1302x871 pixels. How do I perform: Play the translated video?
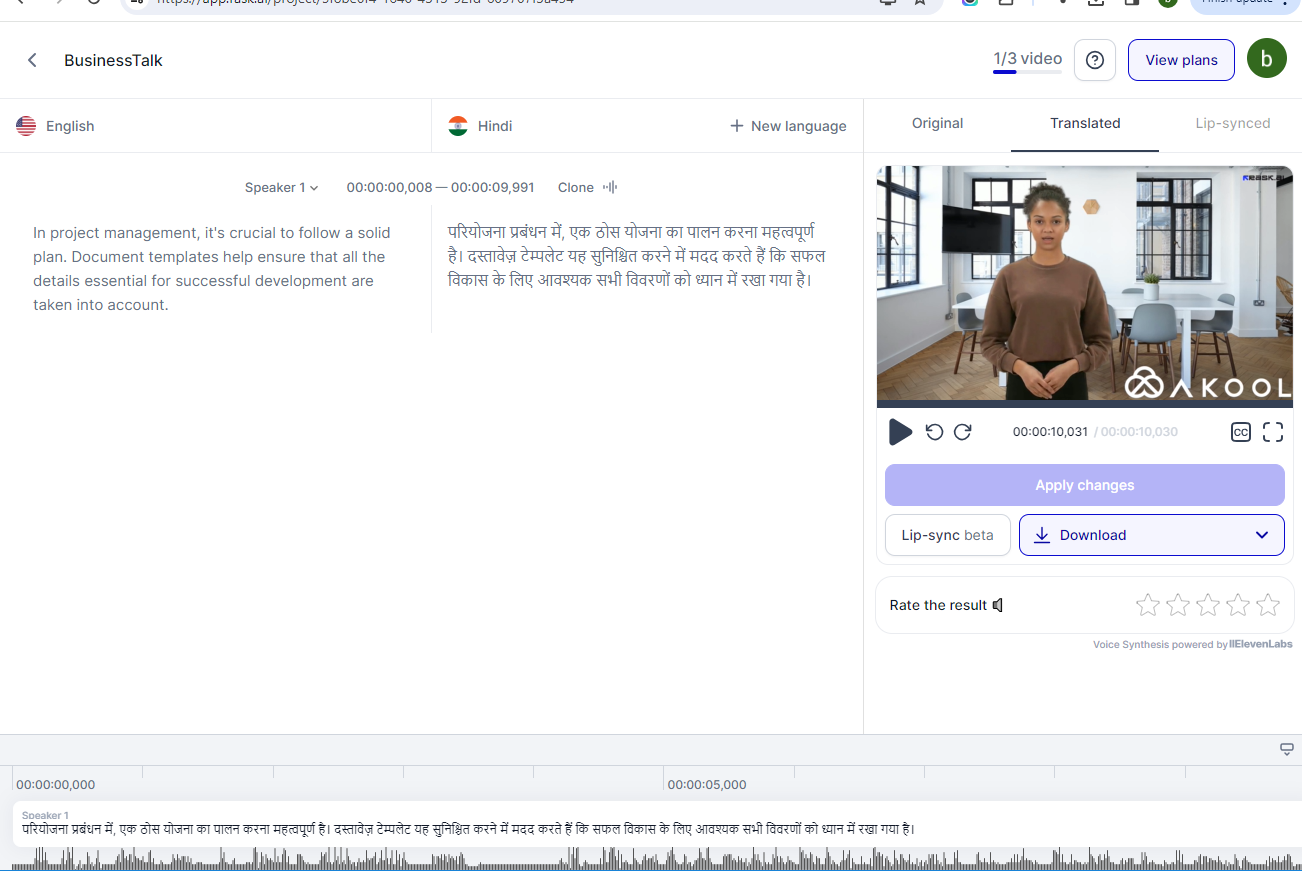point(900,432)
